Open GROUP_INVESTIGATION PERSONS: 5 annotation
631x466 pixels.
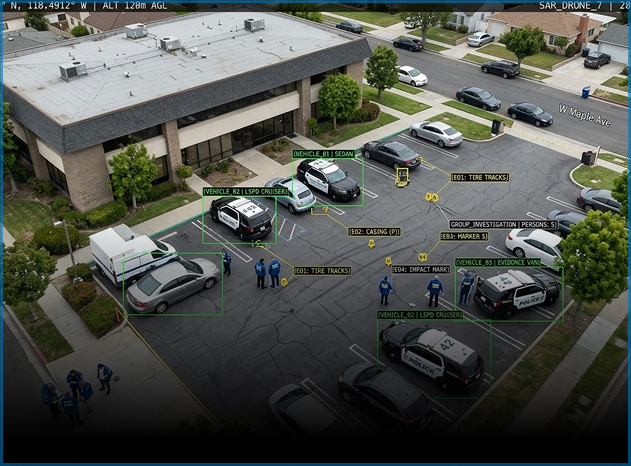[504, 225]
